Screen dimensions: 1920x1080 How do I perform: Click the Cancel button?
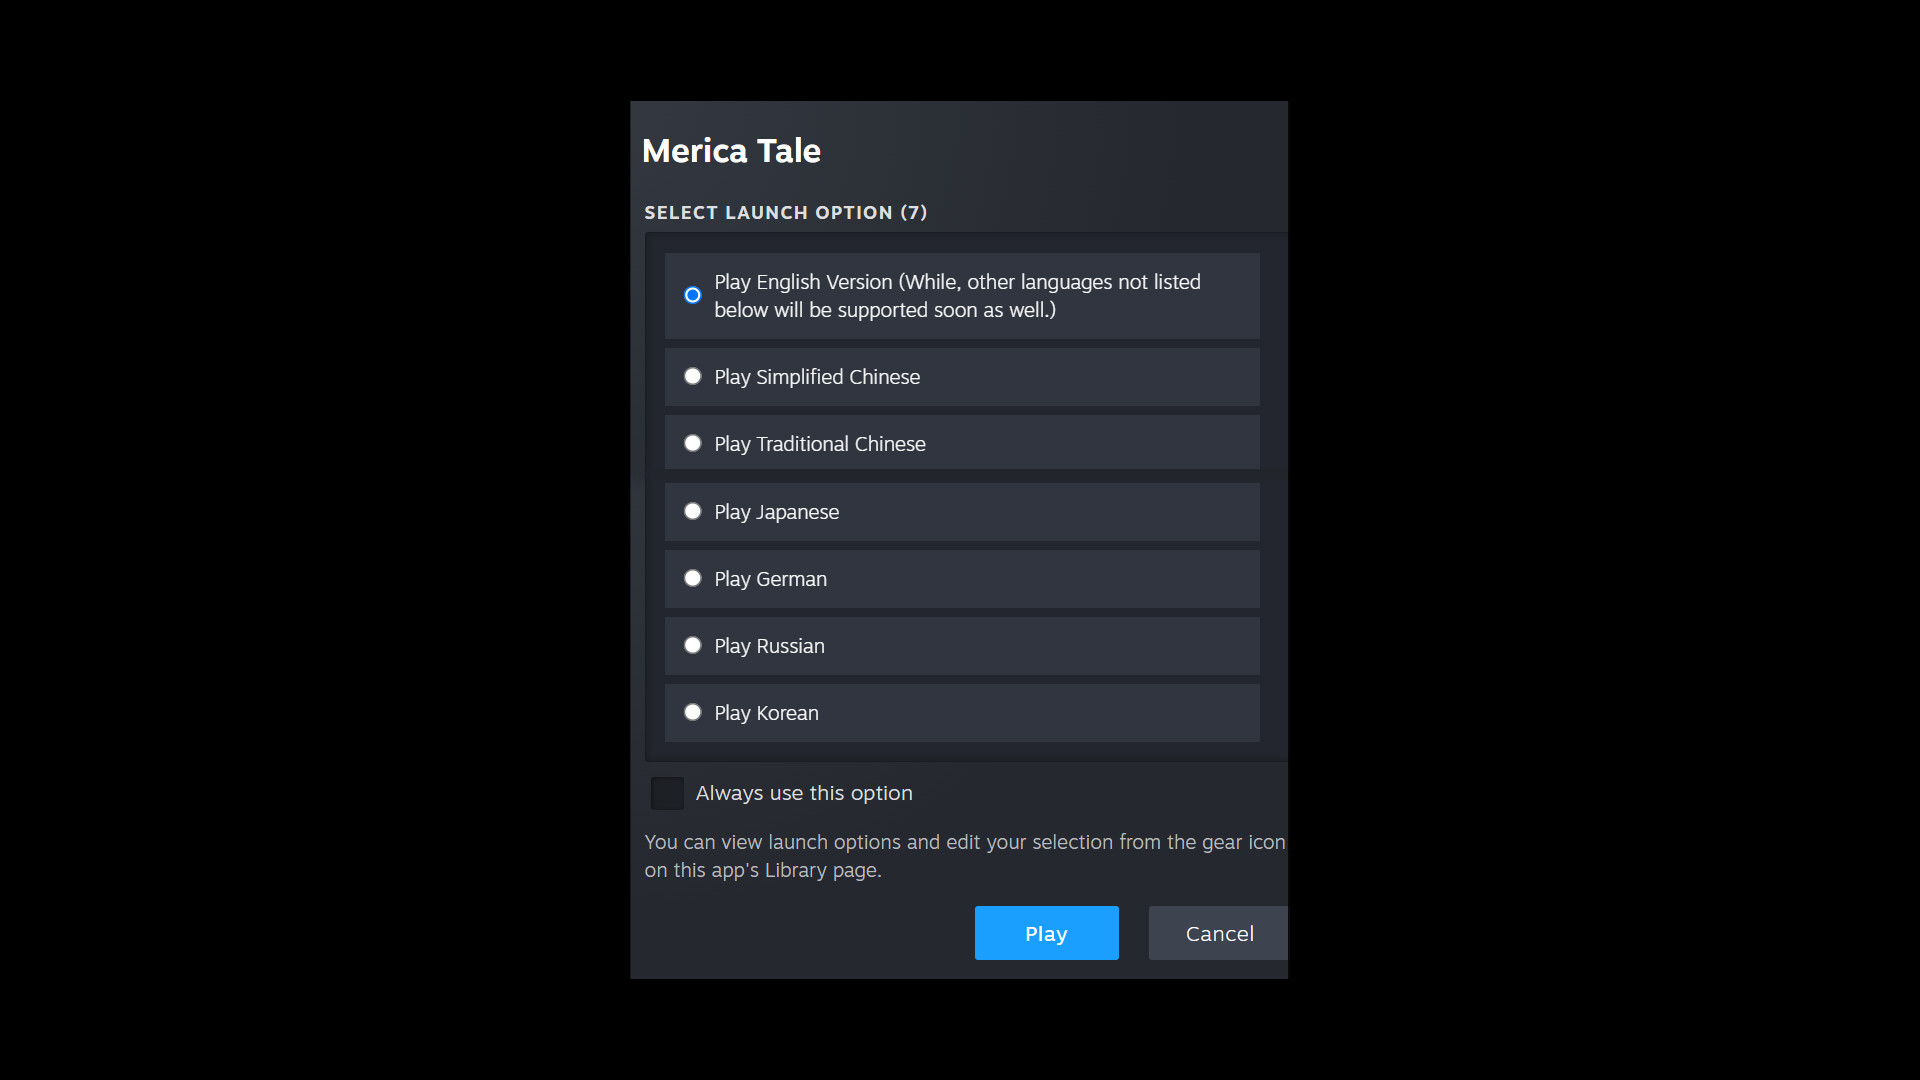[1219, 933]
